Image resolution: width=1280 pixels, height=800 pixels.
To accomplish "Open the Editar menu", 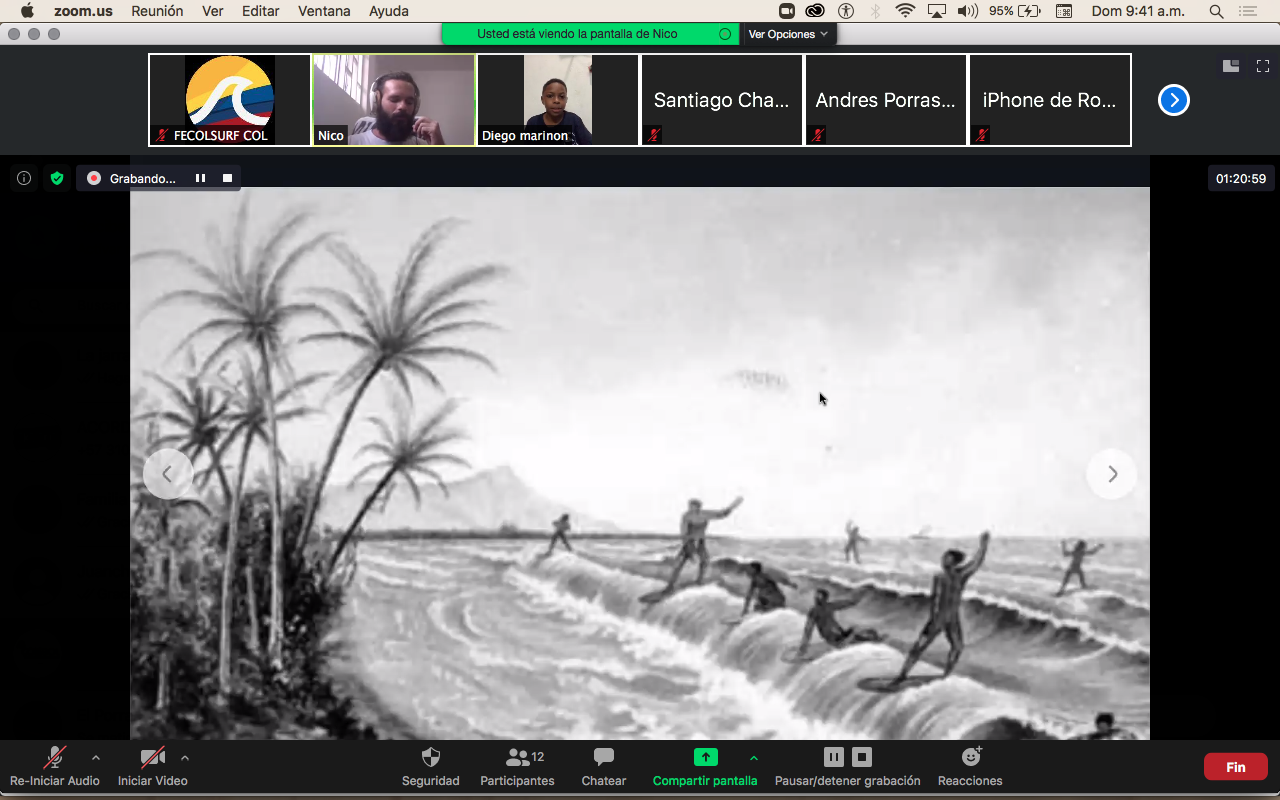I will point(261,11).
